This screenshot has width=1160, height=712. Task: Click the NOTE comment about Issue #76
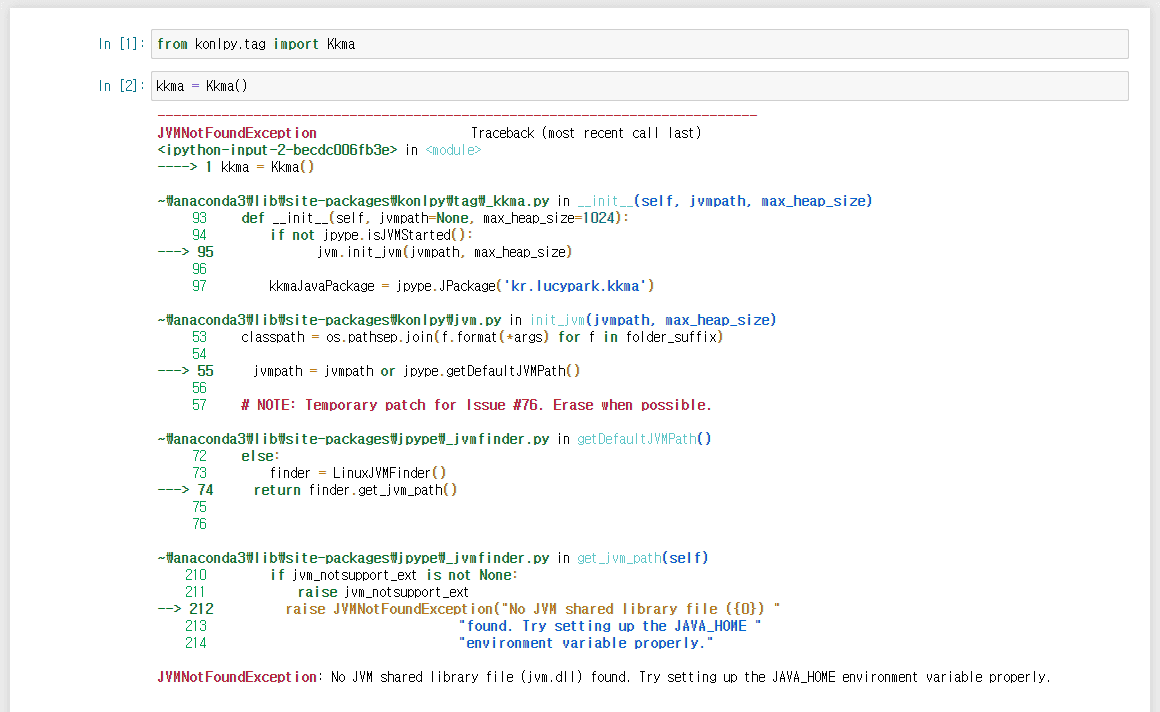[476, 405]
